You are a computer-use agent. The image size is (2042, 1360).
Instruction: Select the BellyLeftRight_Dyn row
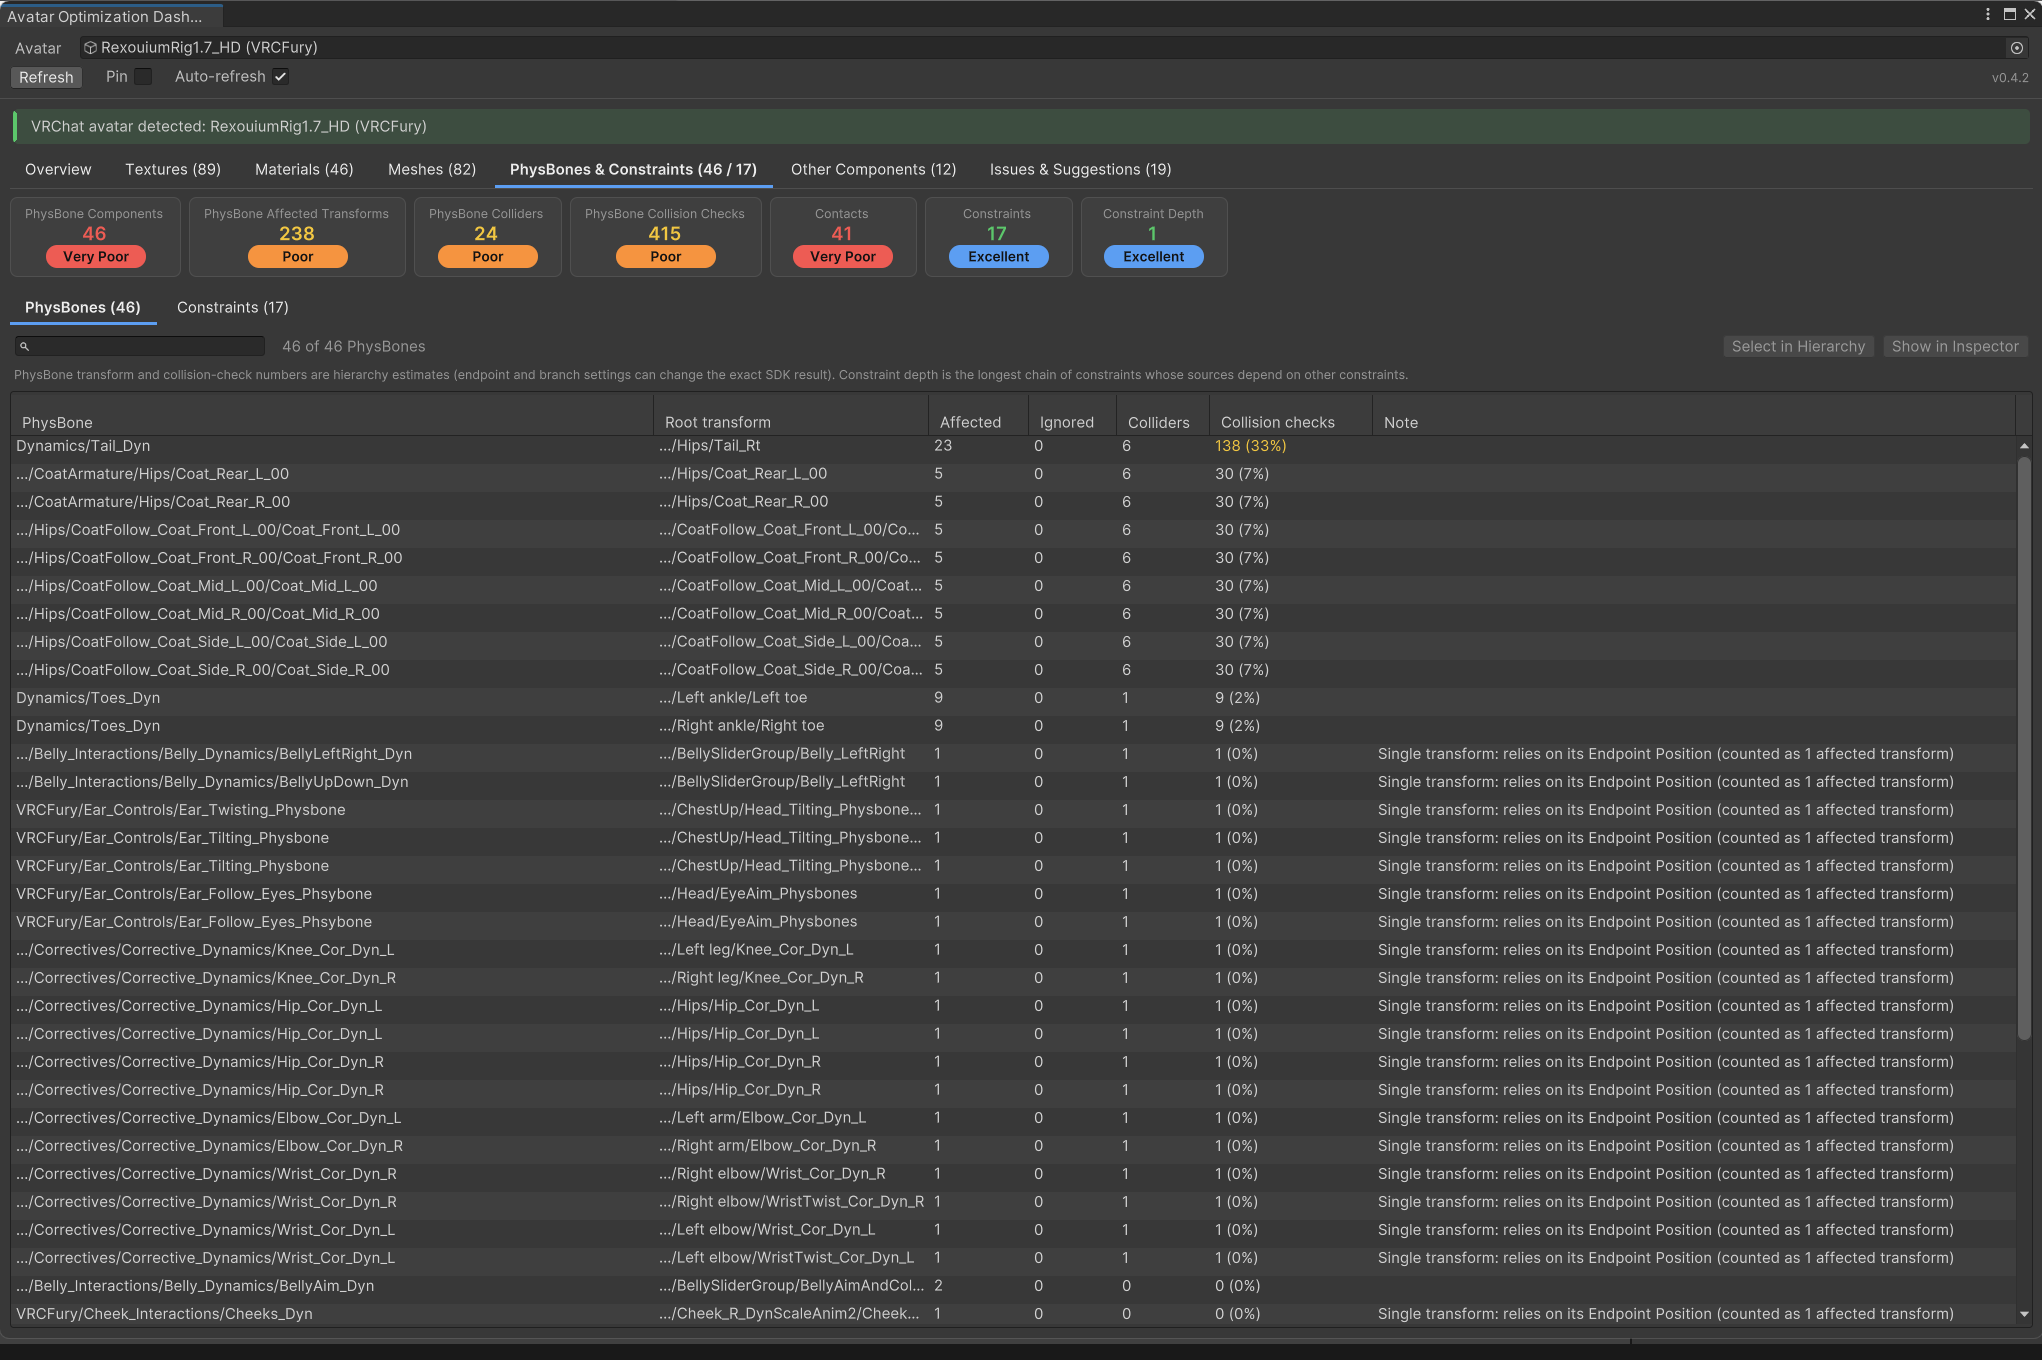pos(1013,754)
